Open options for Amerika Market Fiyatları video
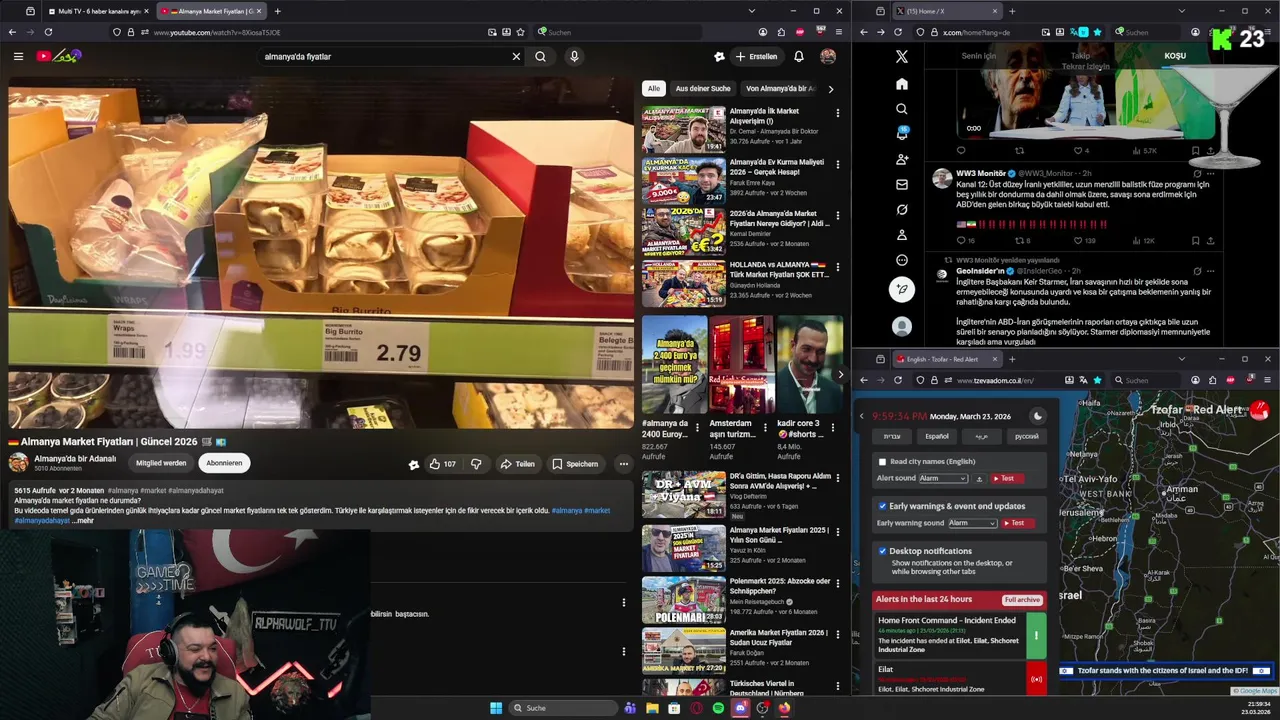Viewport: 1280px width, 720px height. click(838, 634)
